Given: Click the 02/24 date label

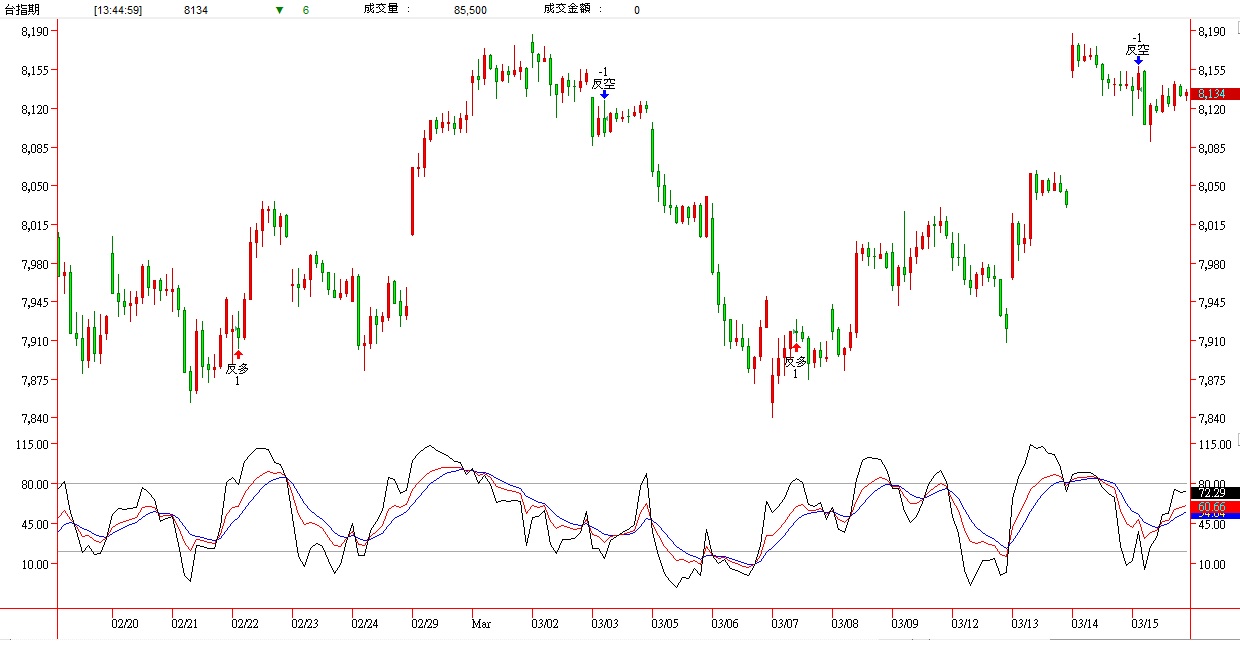Looking at the screenshot, I should coord(365,623).
